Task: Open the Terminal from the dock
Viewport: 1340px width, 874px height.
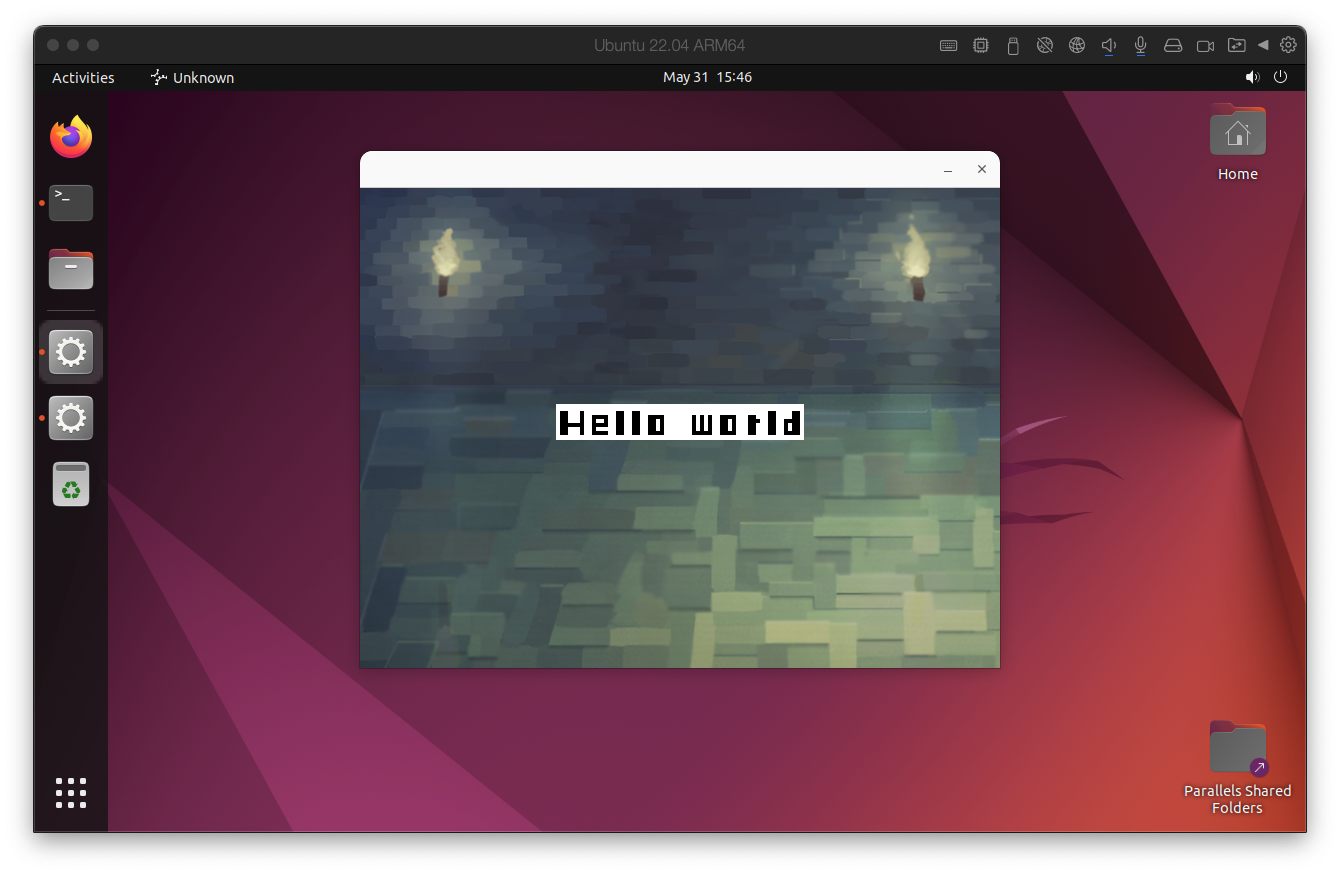Action: coord(71,203)
